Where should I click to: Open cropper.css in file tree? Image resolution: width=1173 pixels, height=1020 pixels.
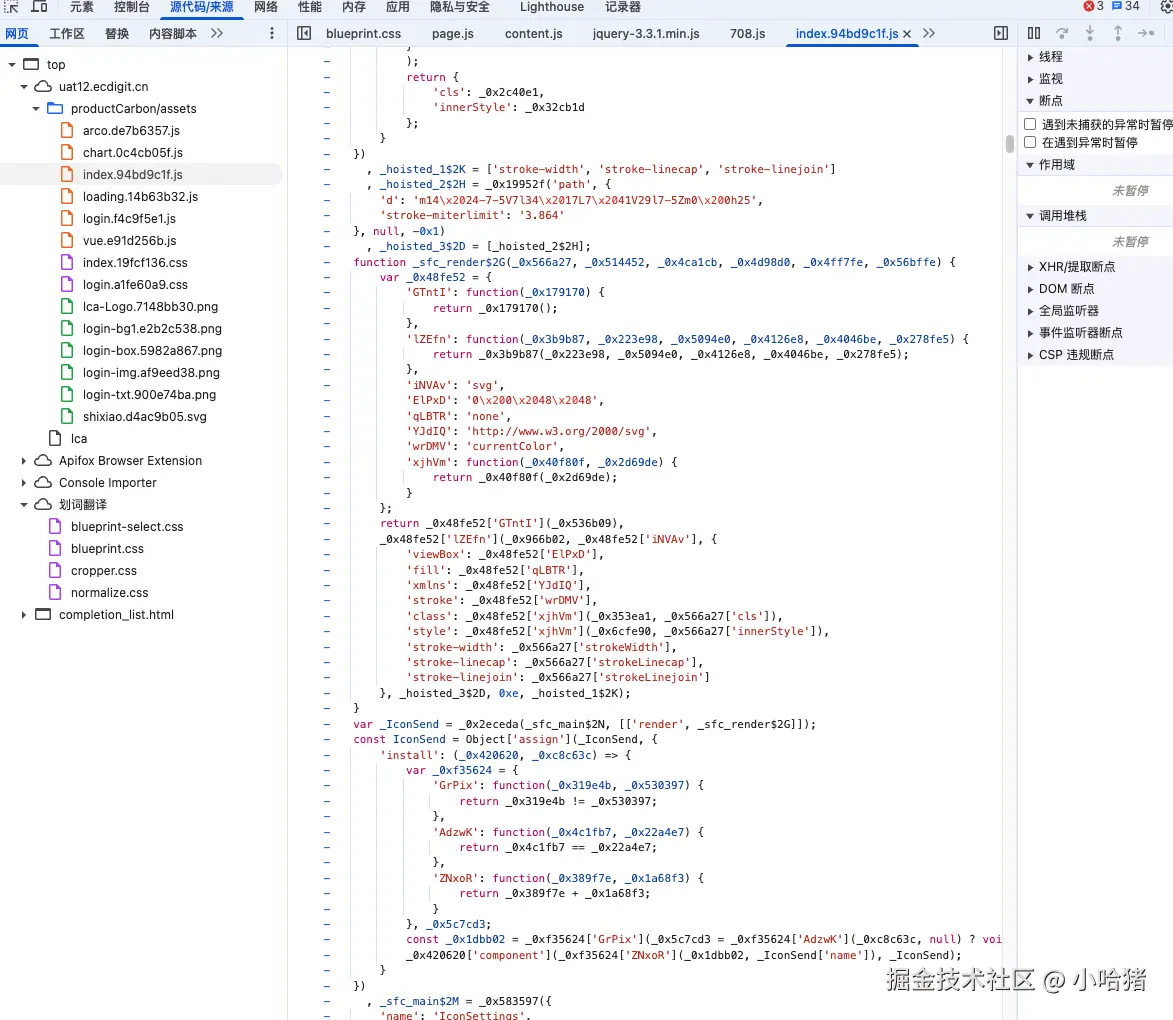coord(103,571)
